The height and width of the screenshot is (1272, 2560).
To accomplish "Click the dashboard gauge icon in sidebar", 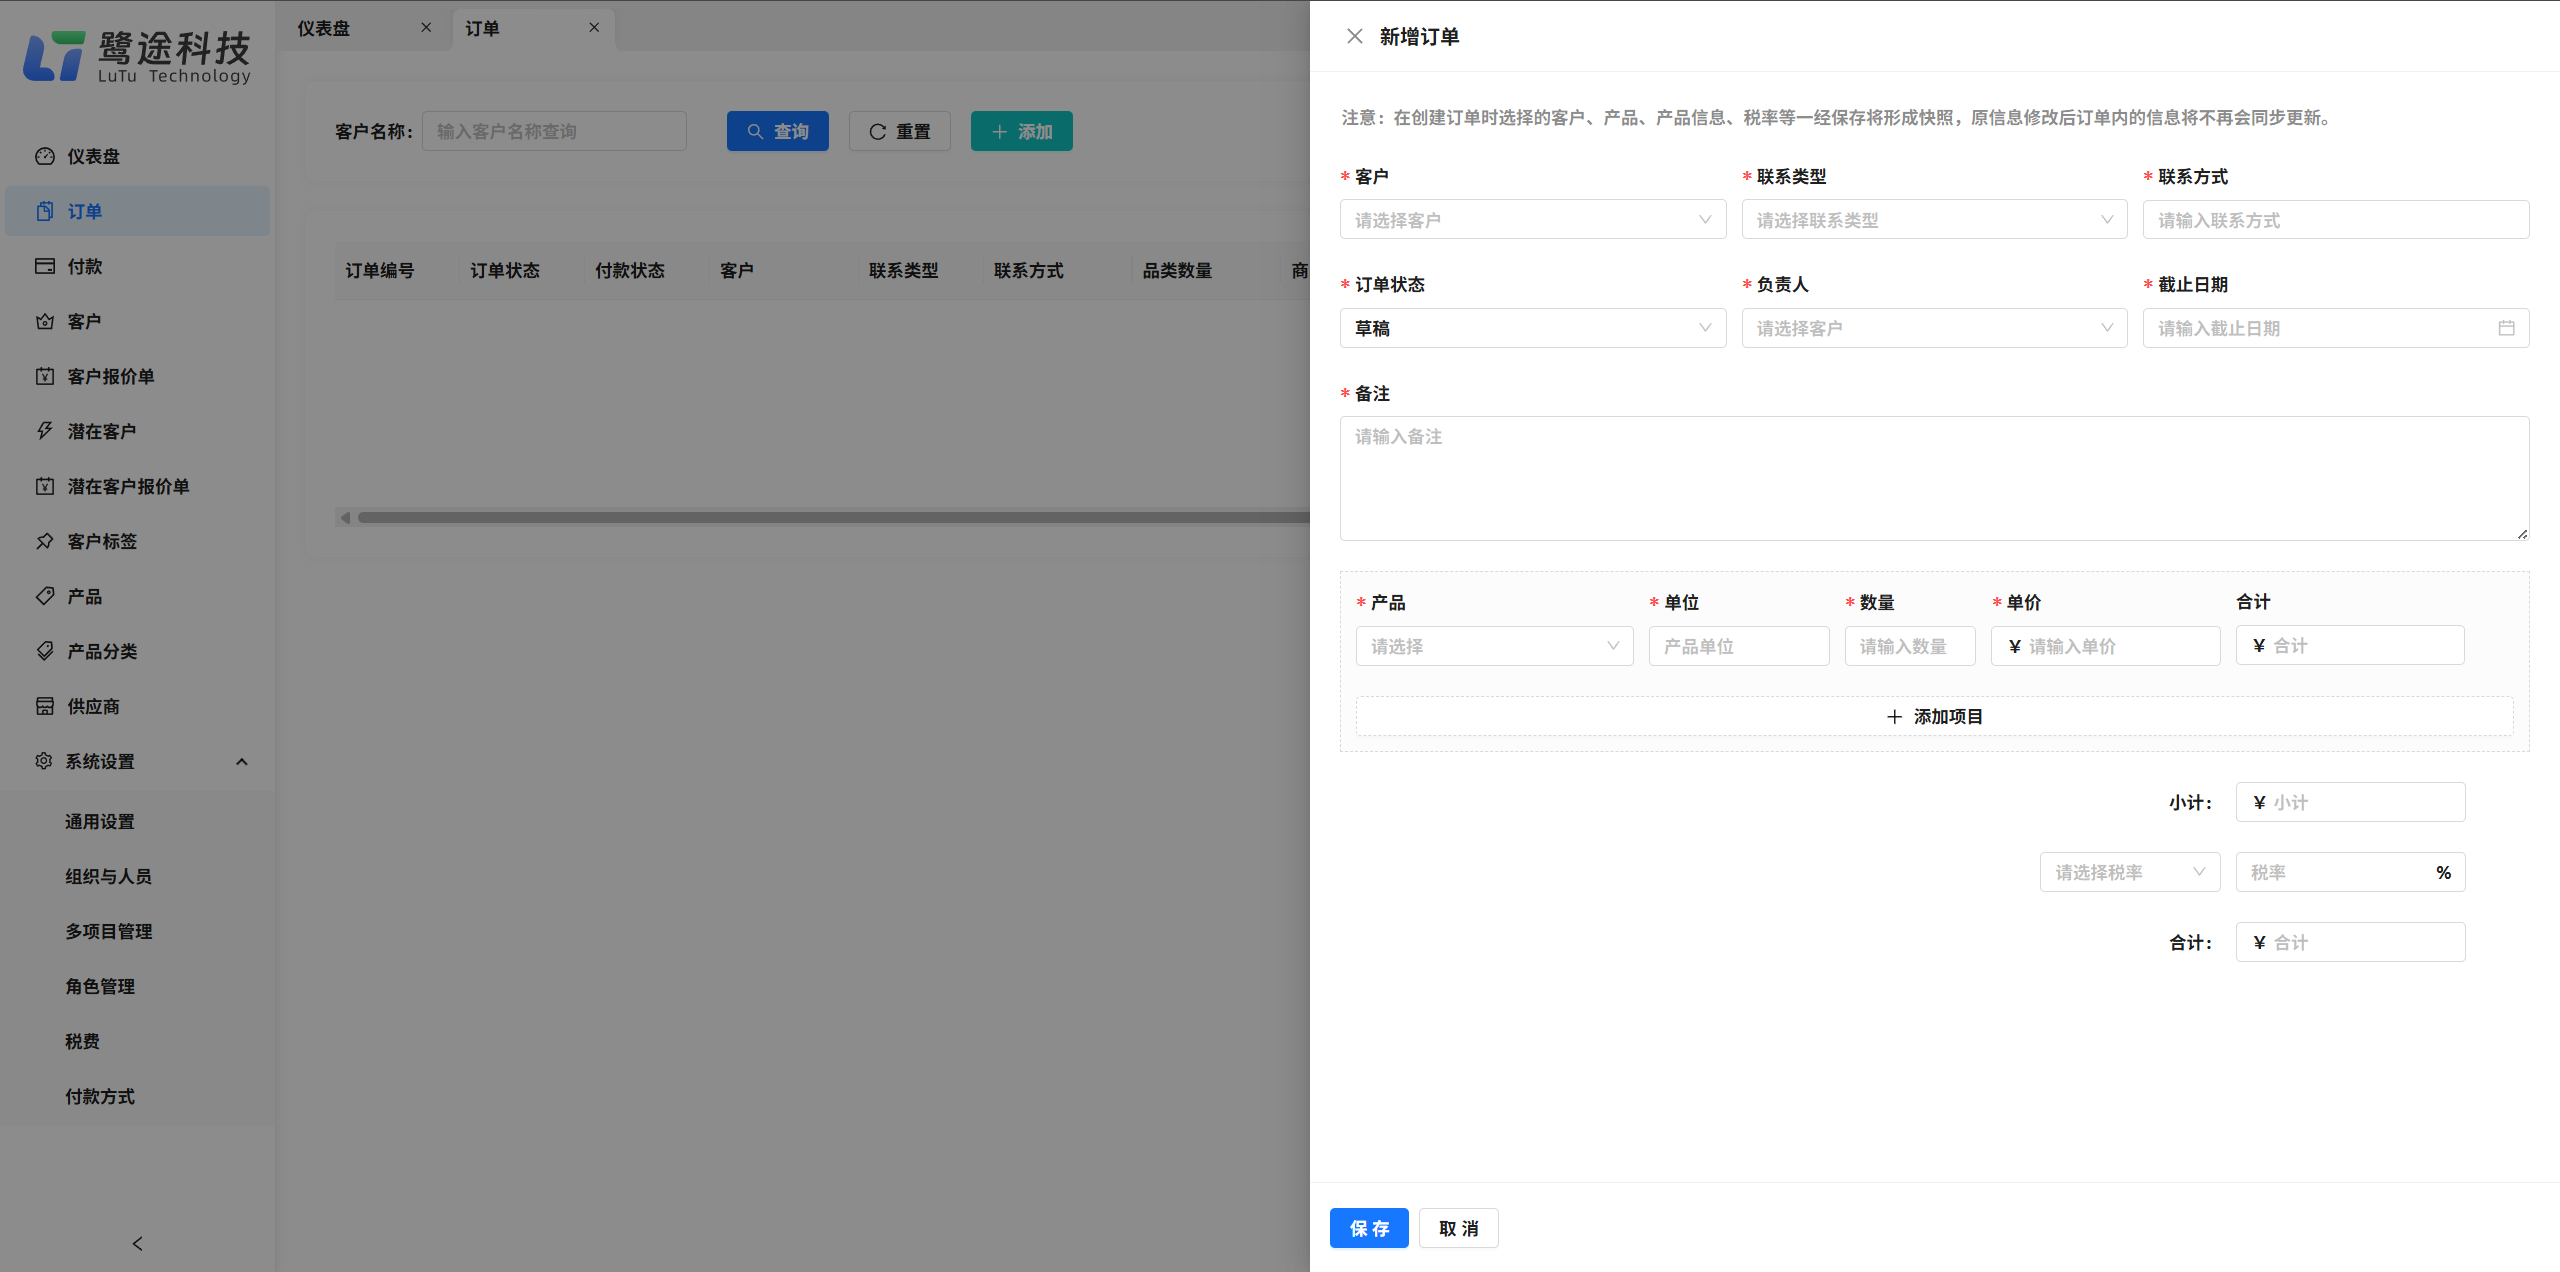I will point(45,156).
